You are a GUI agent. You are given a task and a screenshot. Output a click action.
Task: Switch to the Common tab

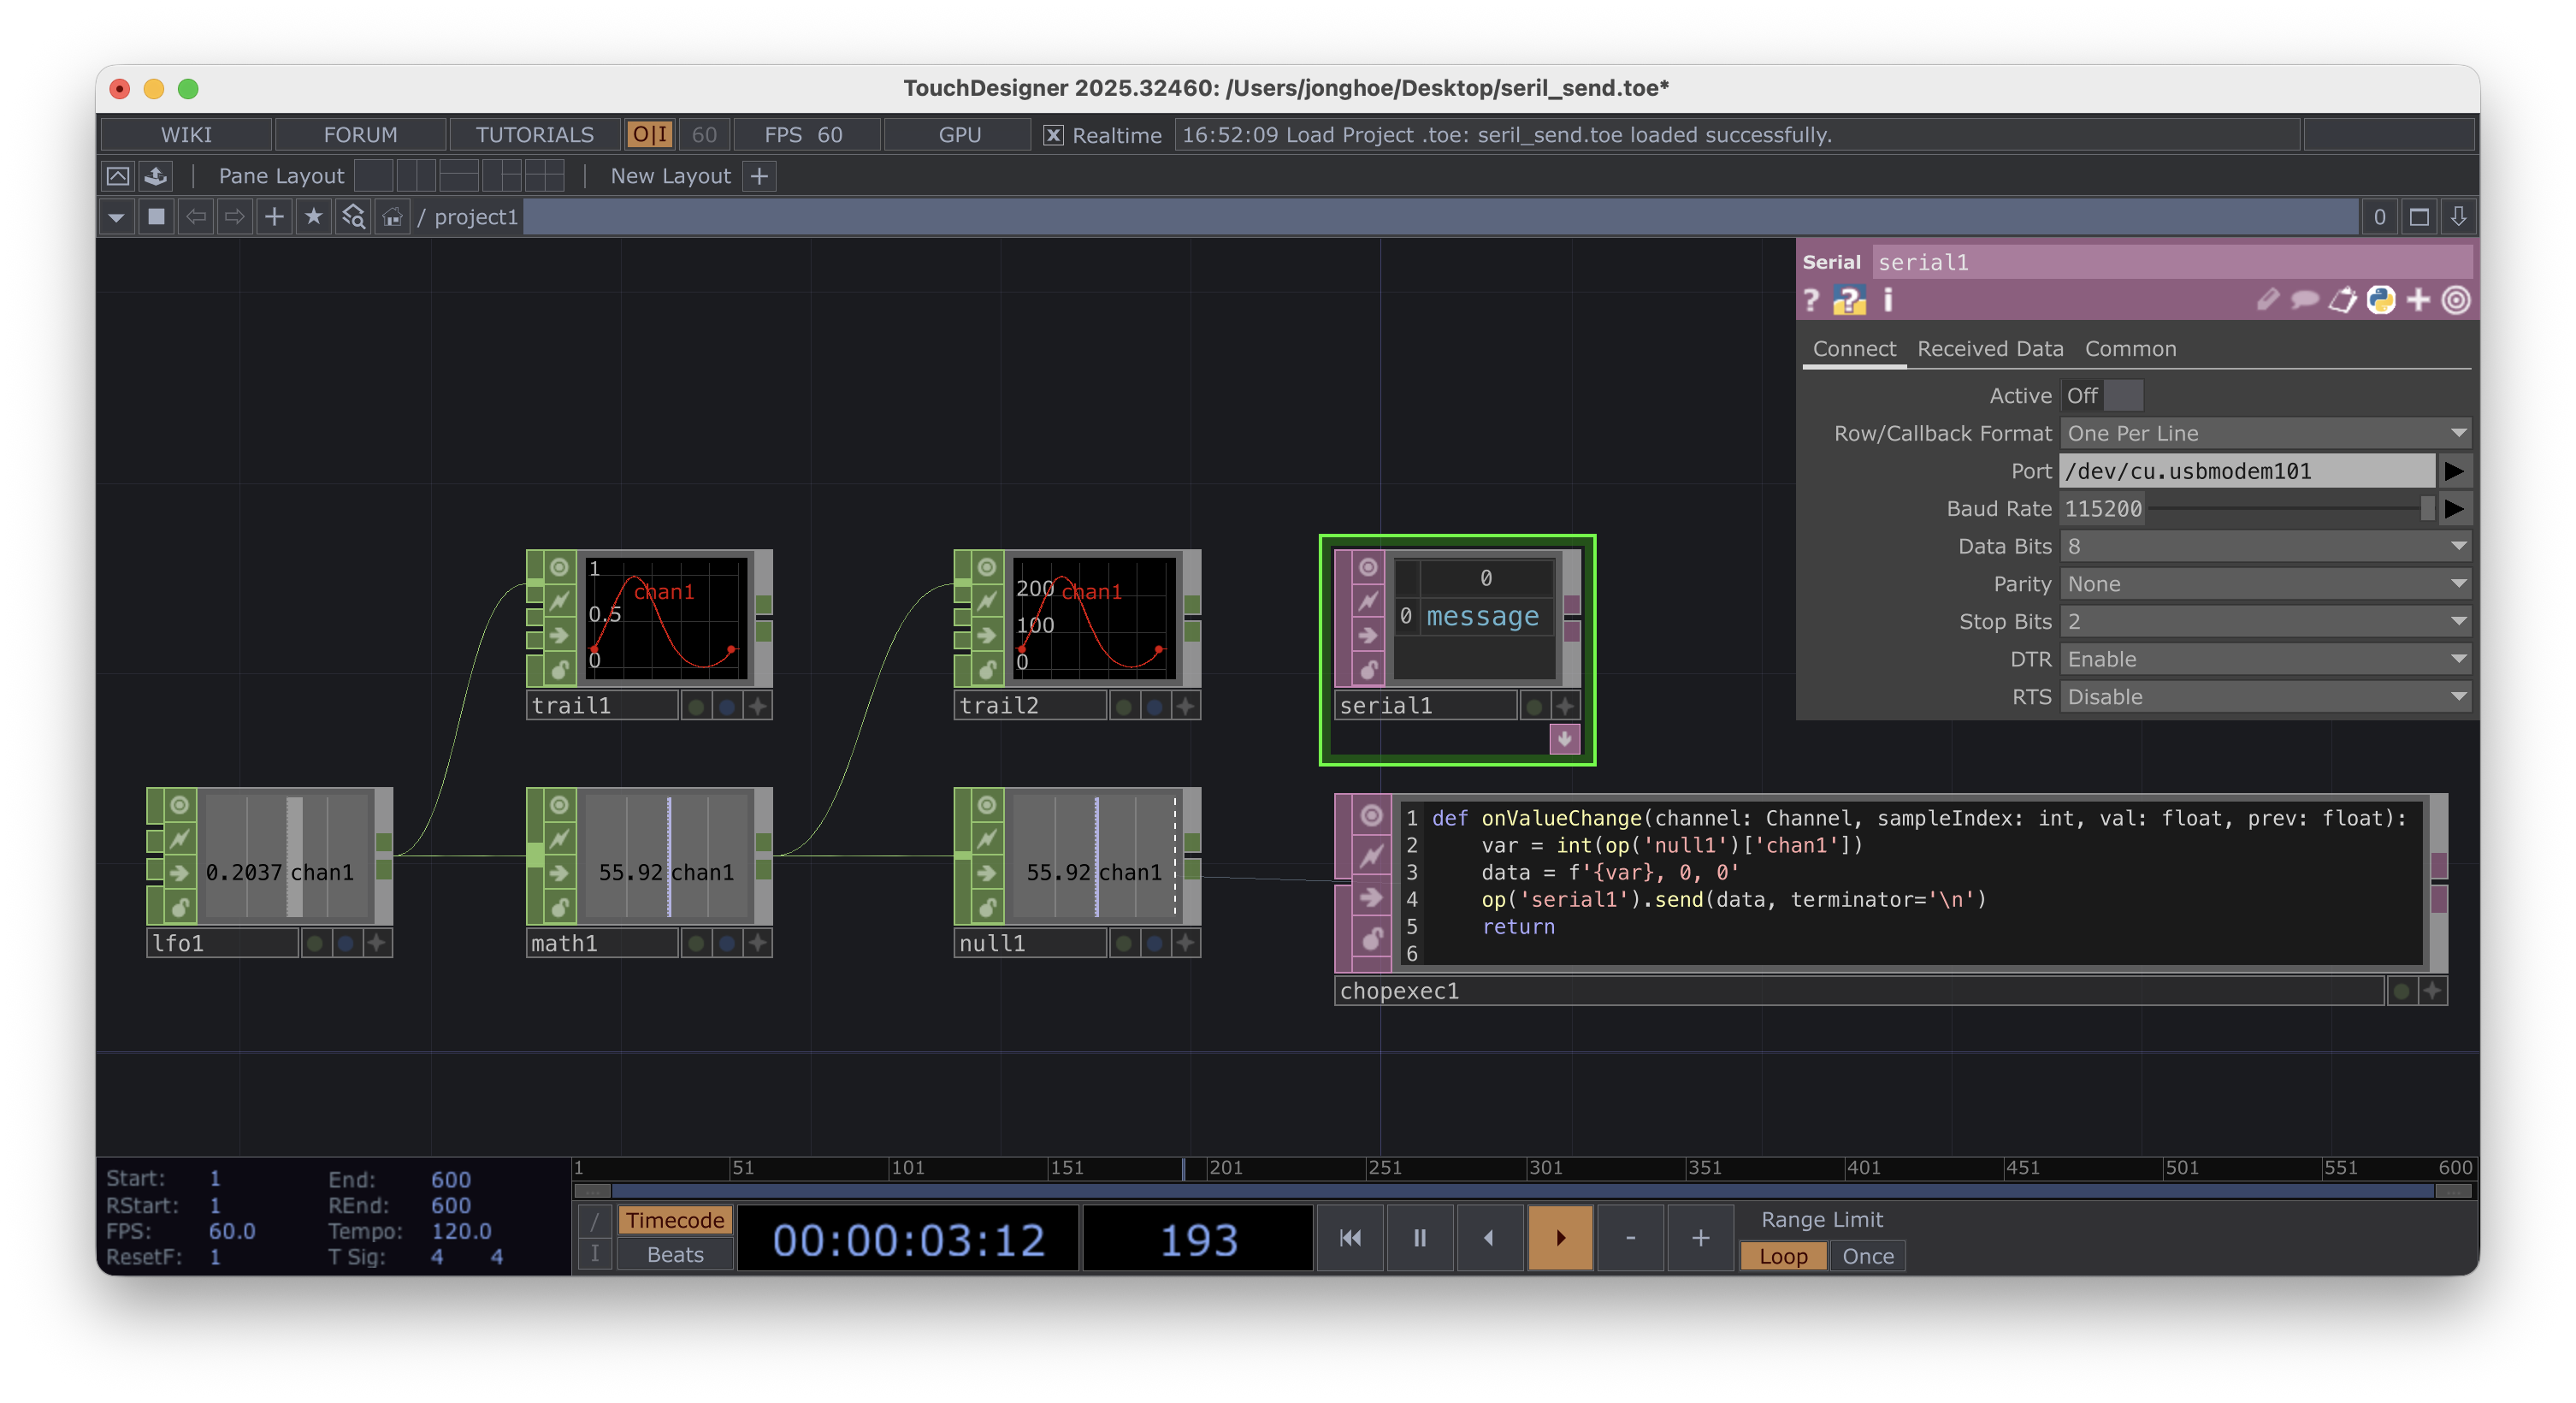pyautogui.click(x=2130, y=348)
